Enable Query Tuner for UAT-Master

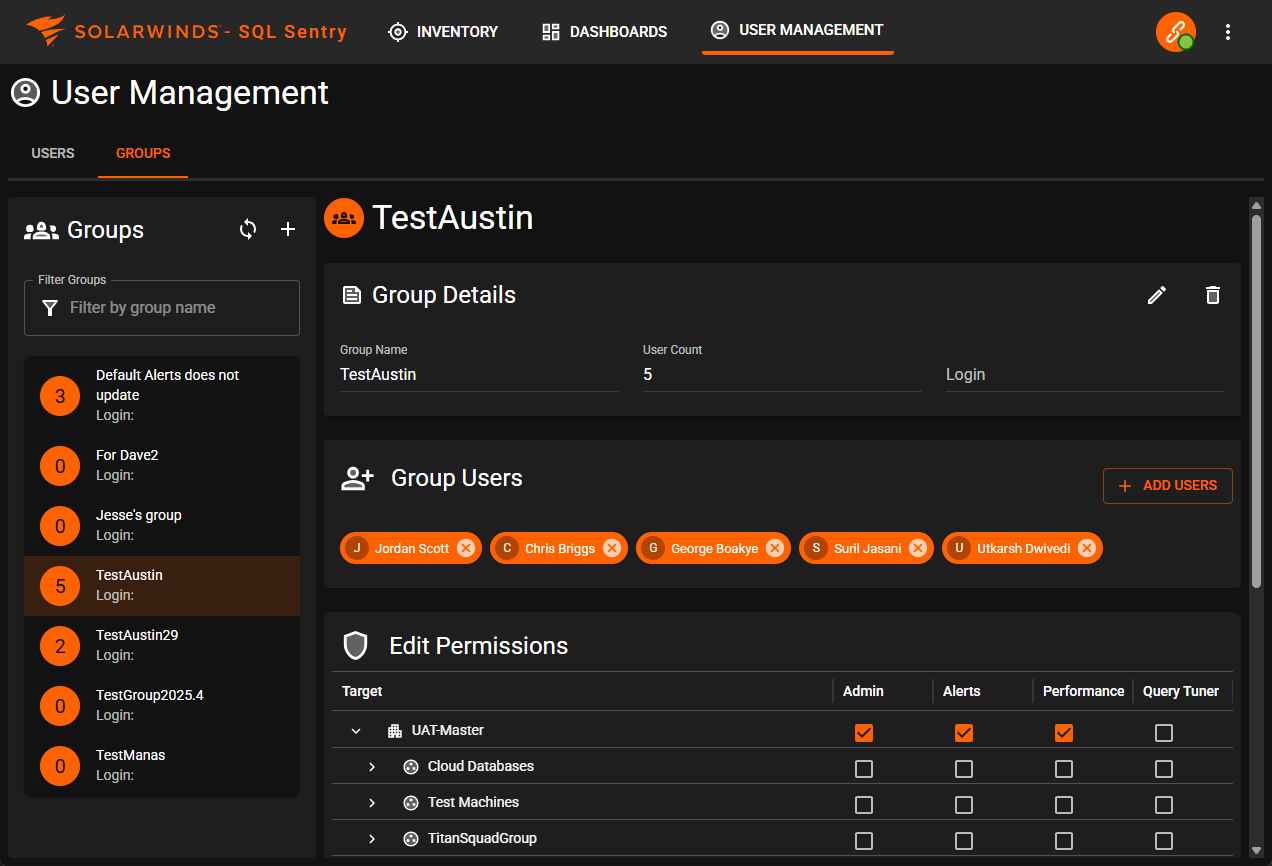point(1164,733)
